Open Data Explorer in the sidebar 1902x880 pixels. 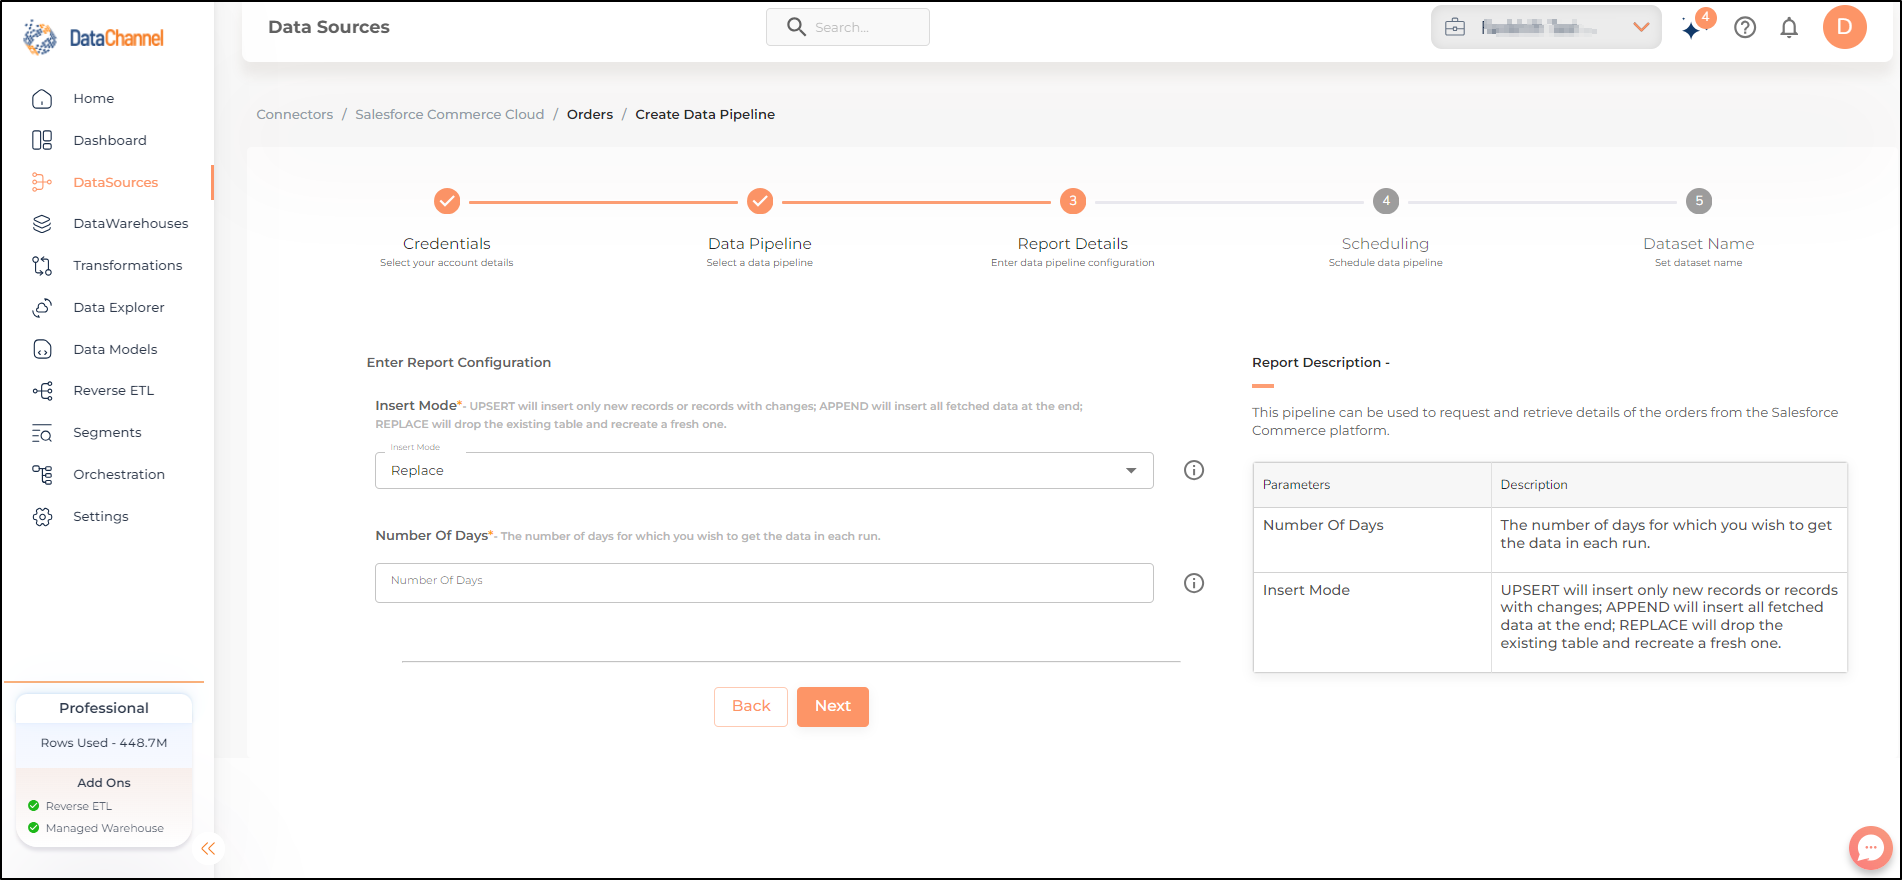(119, 307)
